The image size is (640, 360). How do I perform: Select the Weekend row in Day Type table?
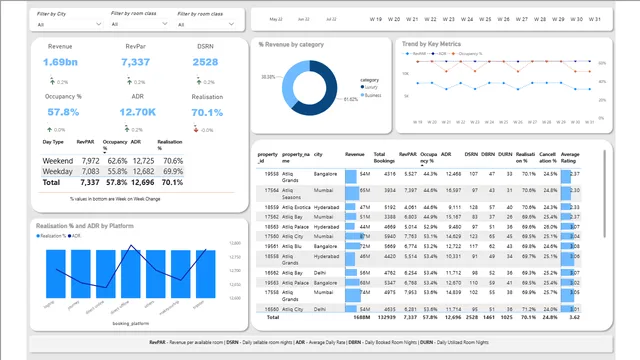[112, 161]
